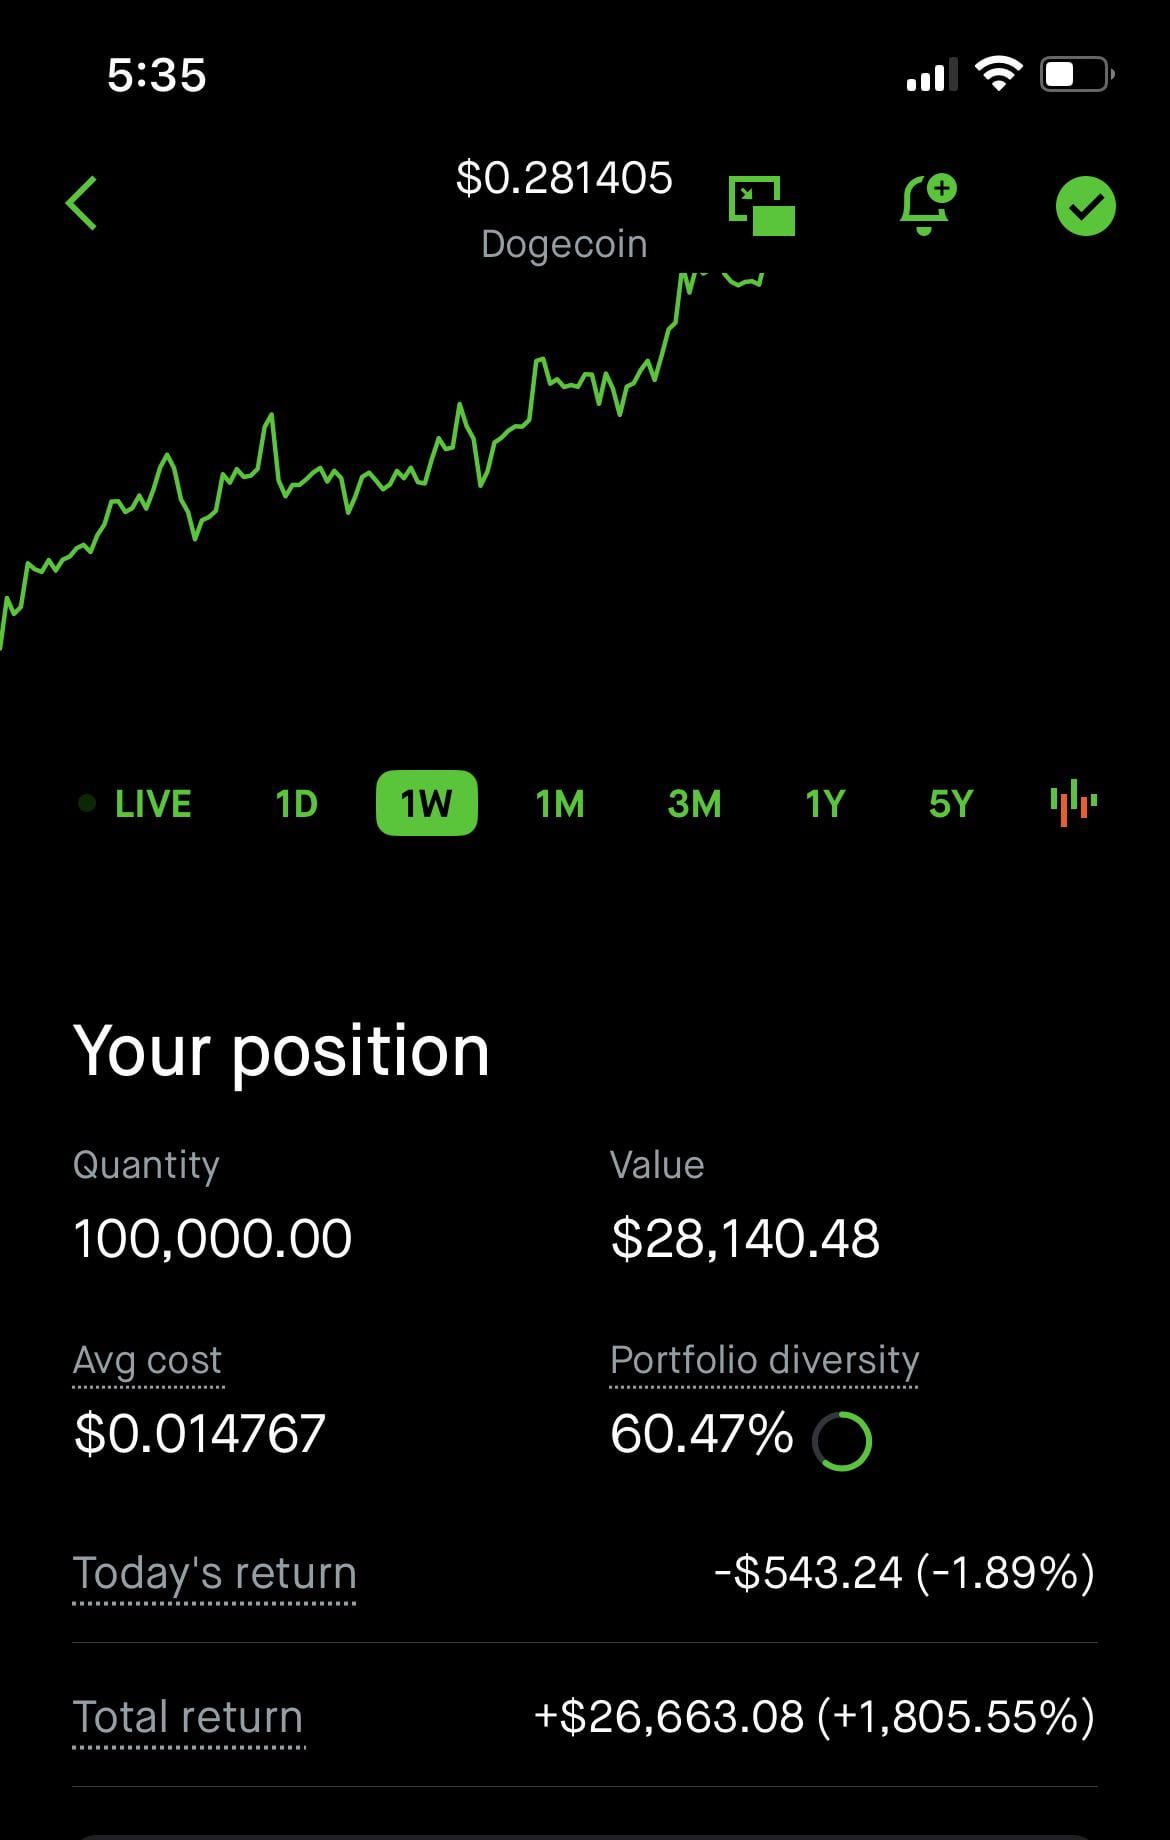The height and width of the screenshot is (1840, 1170).
Task: Open the Avg cost explanation
Action: (x=148, y=1362)
